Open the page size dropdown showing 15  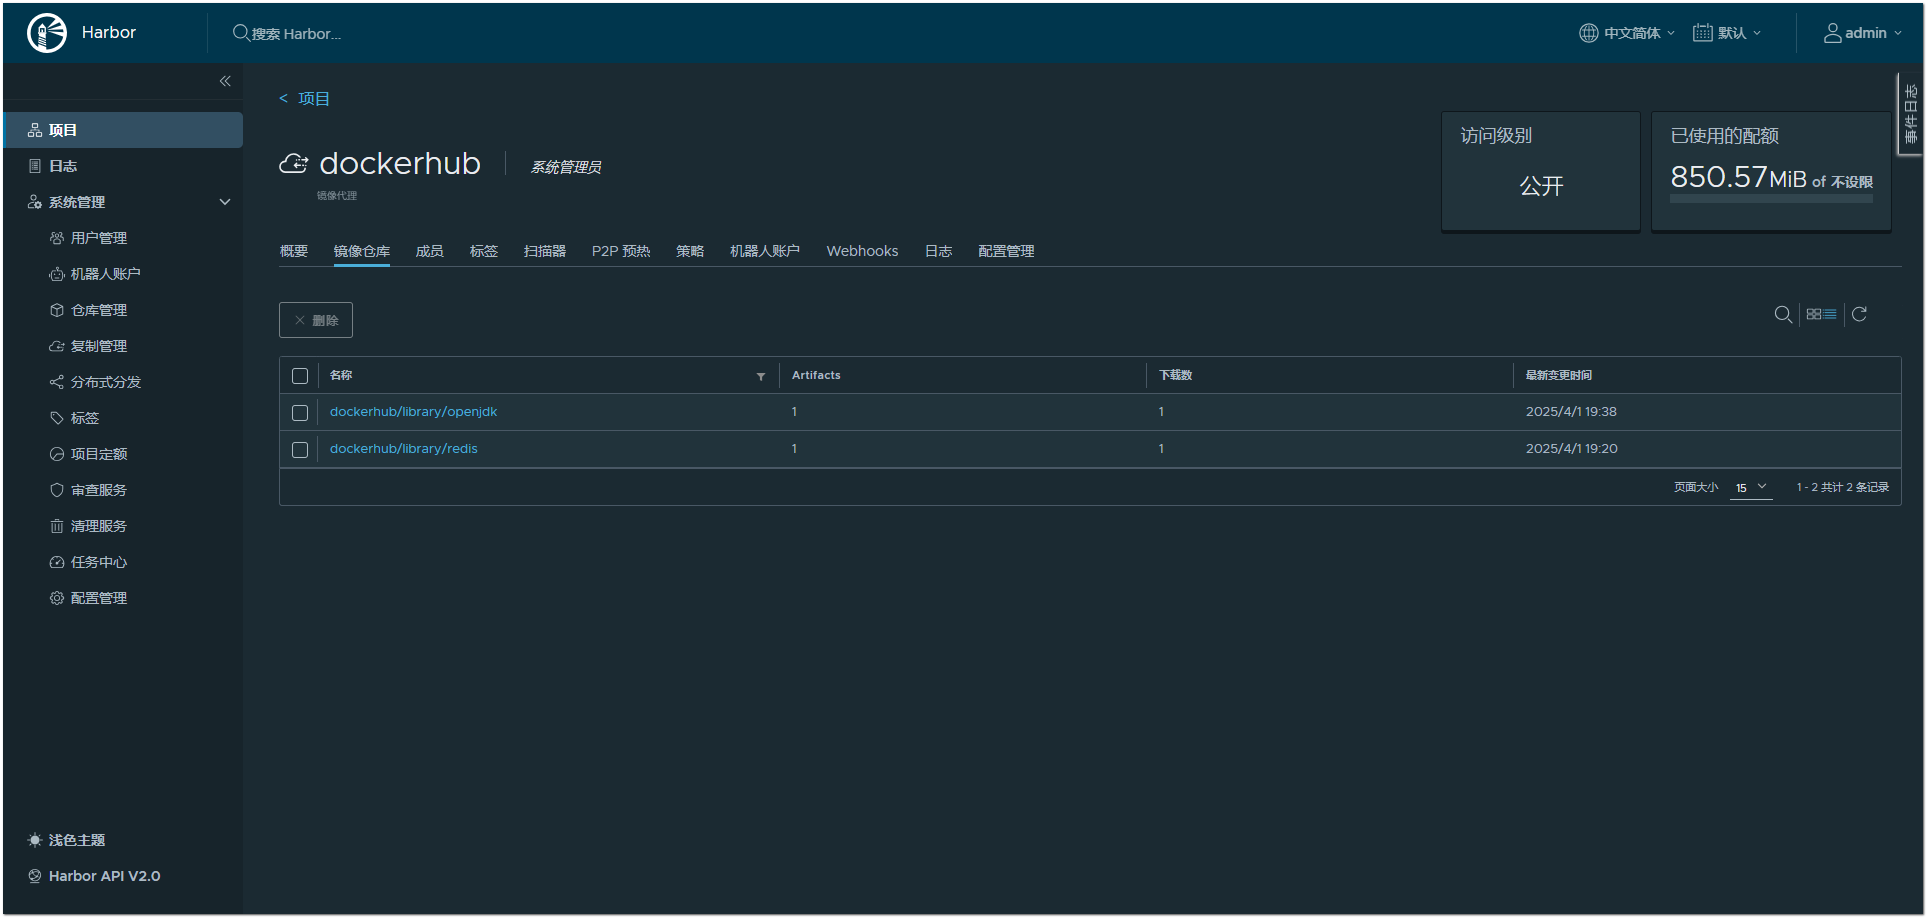coord(1751,488)
